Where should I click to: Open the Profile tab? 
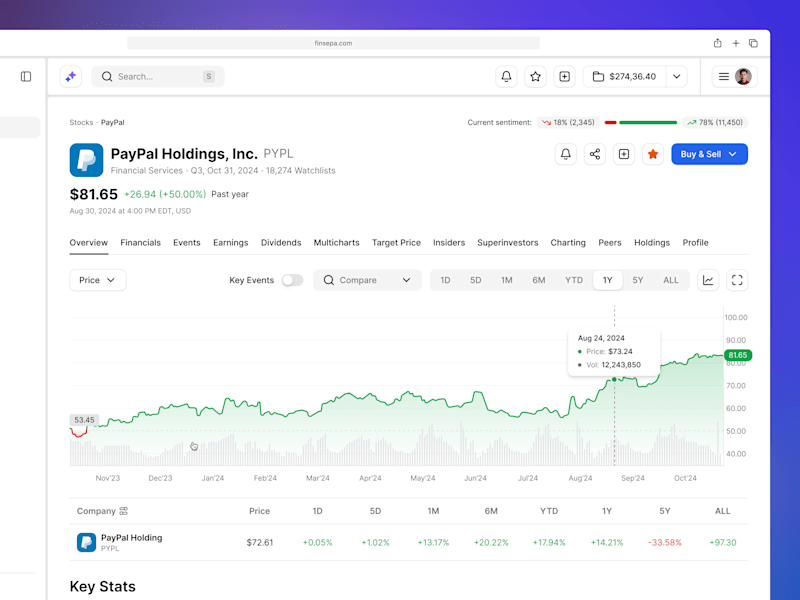695,243
